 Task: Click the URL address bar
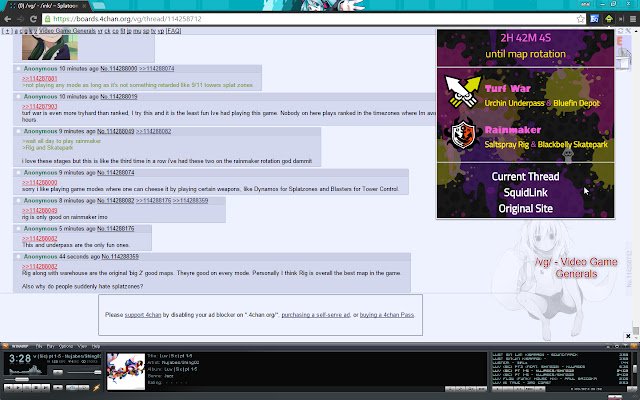click(310, 19)
